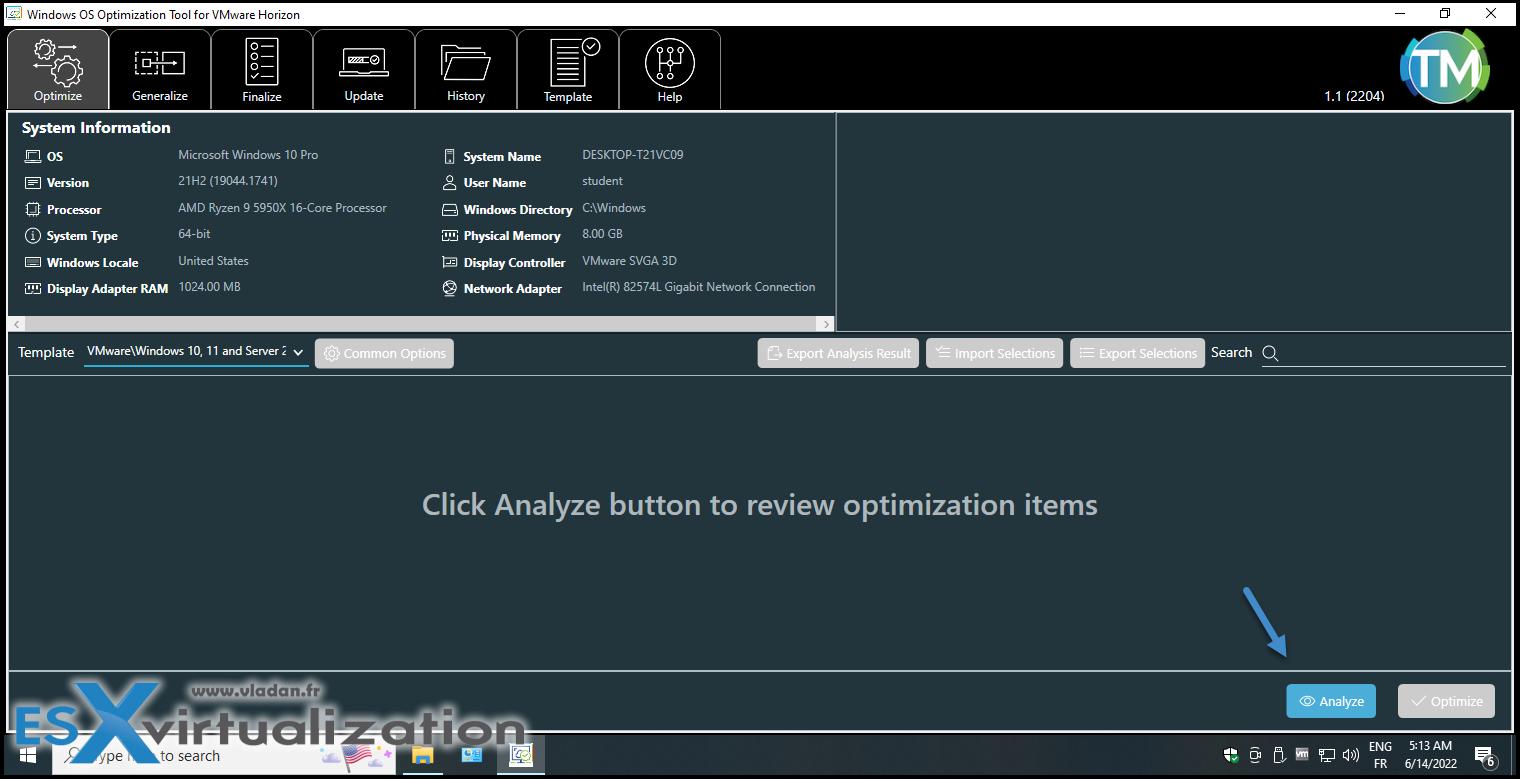
Task: Click the System Type info icon
Action: tap(32, 236)
